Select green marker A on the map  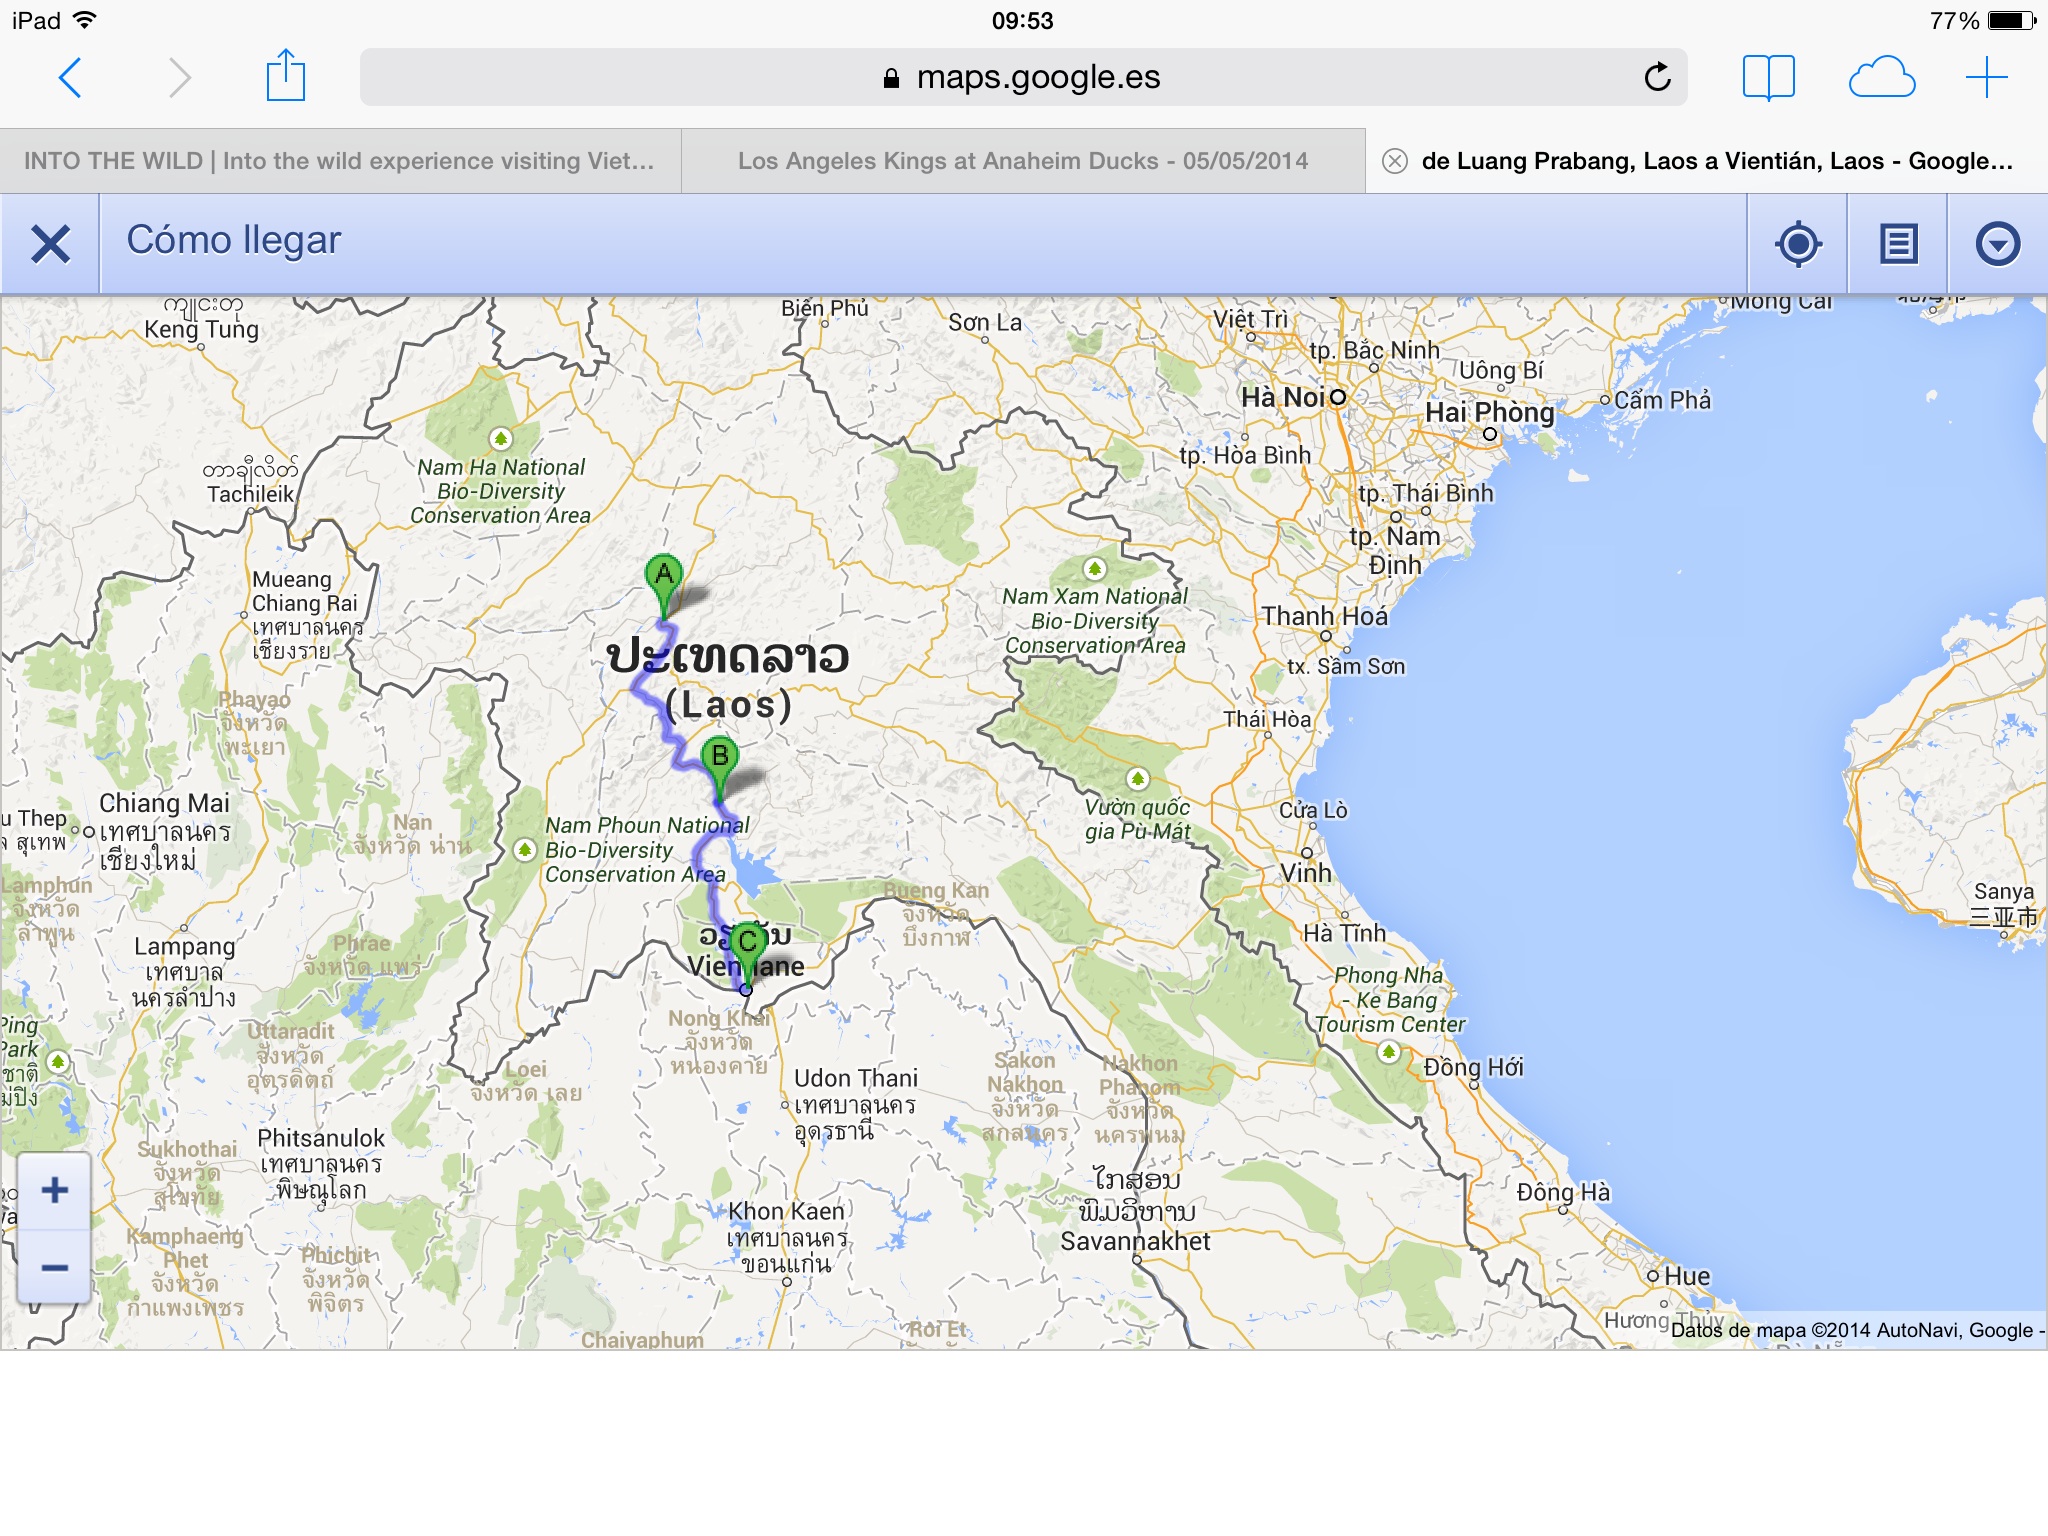click(664, 578)
